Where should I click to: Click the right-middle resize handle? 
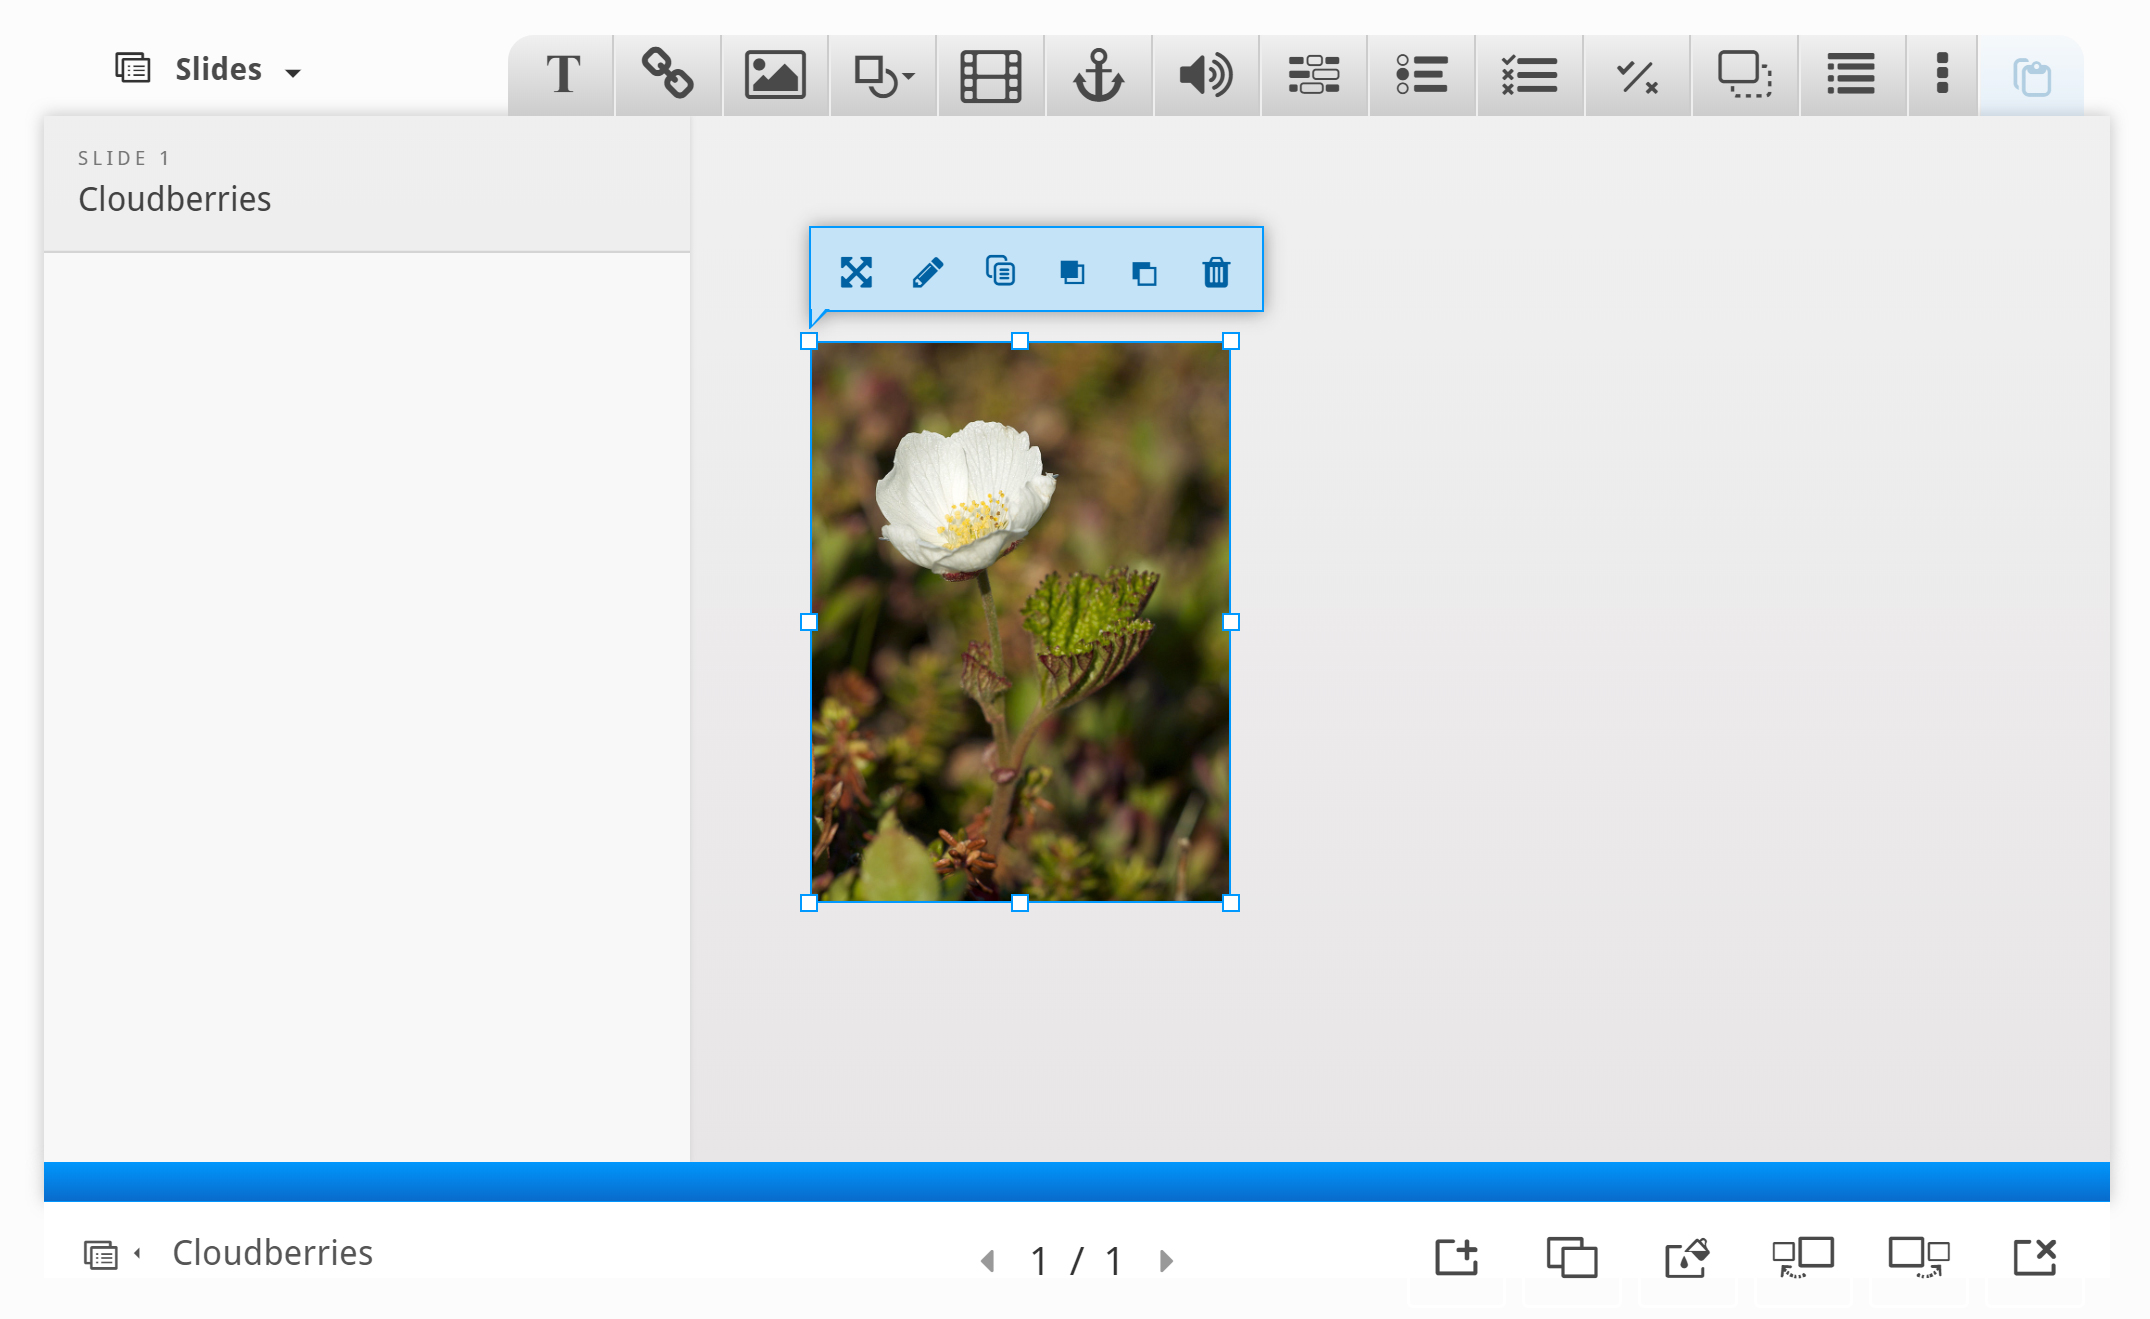(1231, 622)
